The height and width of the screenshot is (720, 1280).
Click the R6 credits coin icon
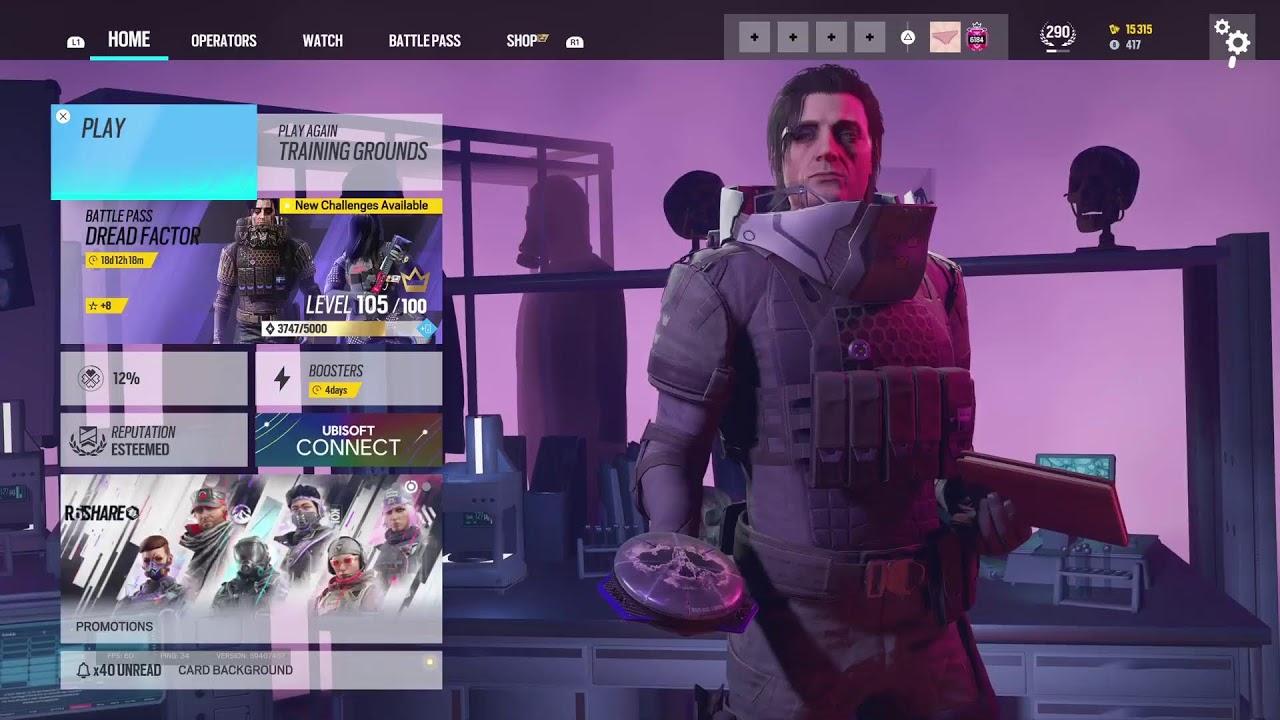pyautogui.click(x=1115, y=45)
